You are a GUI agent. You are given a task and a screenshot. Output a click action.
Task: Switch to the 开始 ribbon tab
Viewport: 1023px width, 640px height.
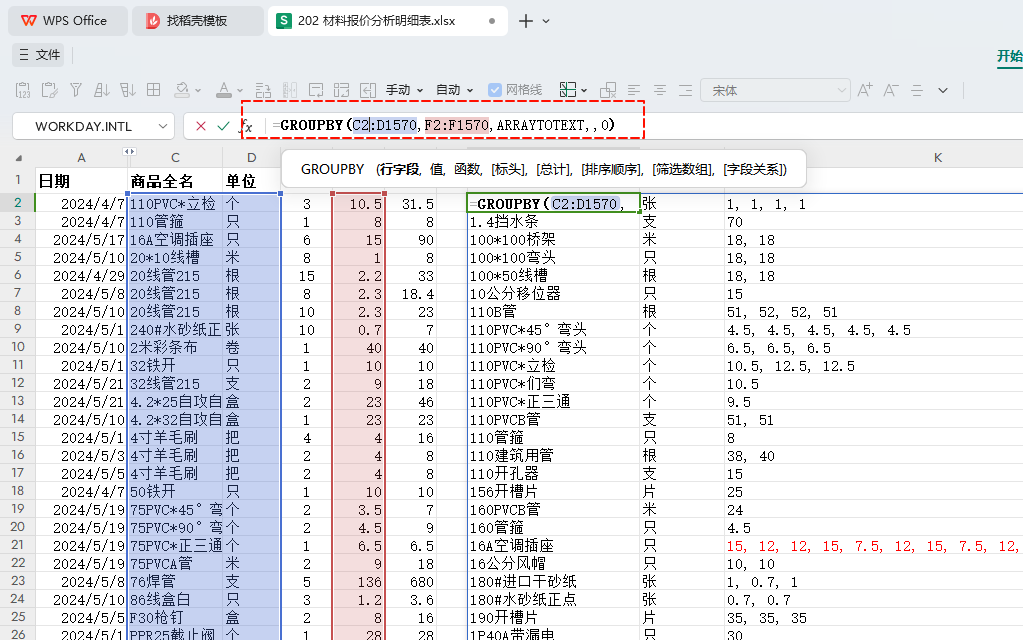pyautogui.click(x=1009, y=55)
